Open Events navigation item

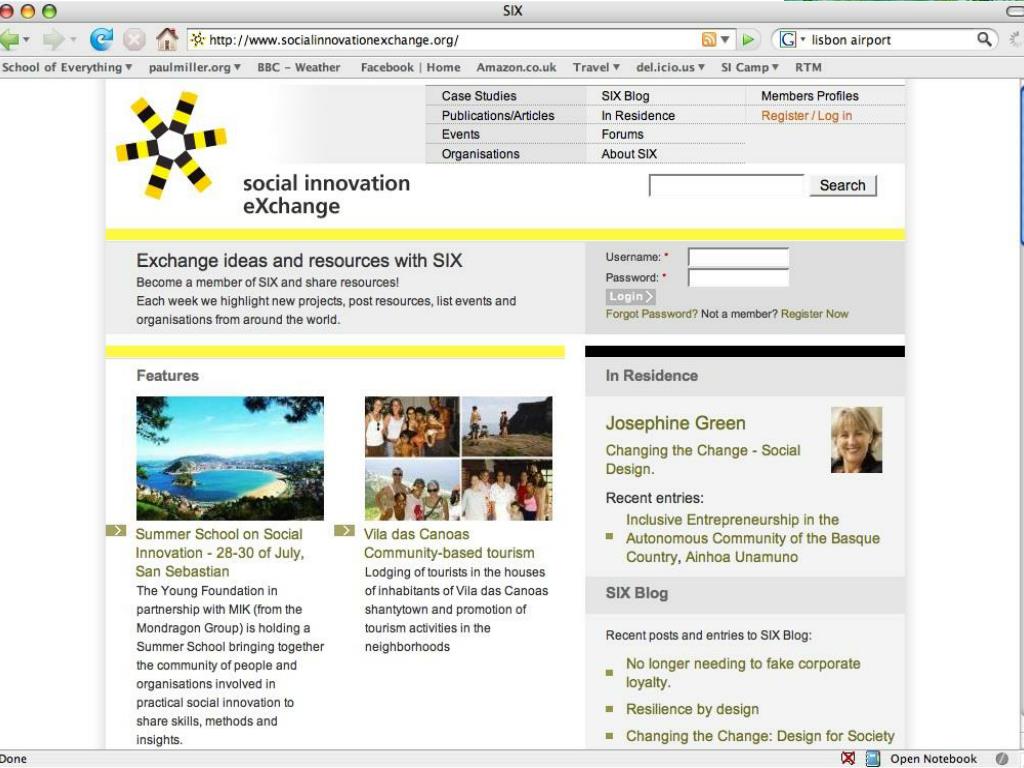460,135
